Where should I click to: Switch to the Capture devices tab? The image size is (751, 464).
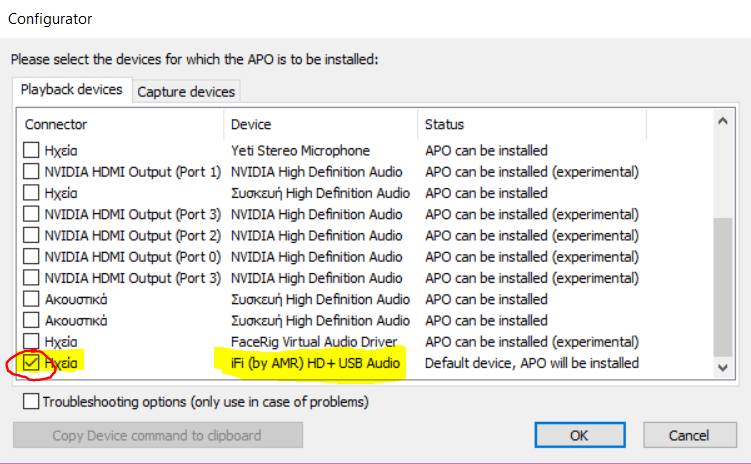[x=186, y=92]
